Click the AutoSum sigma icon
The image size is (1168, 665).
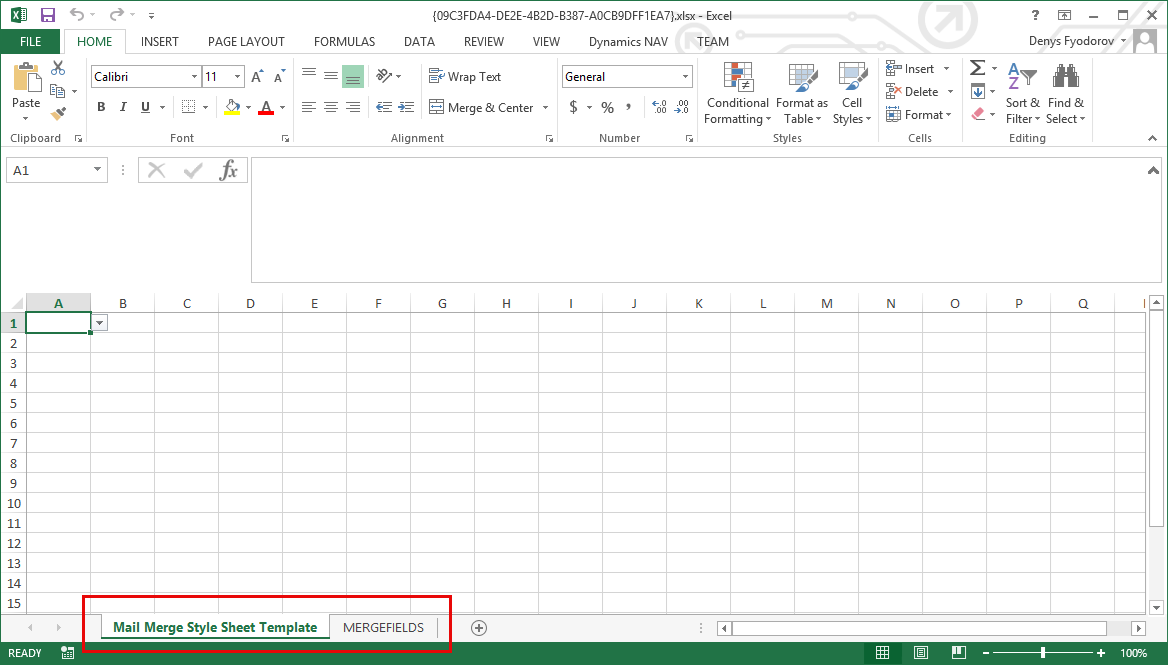click(x=977, y=68)
